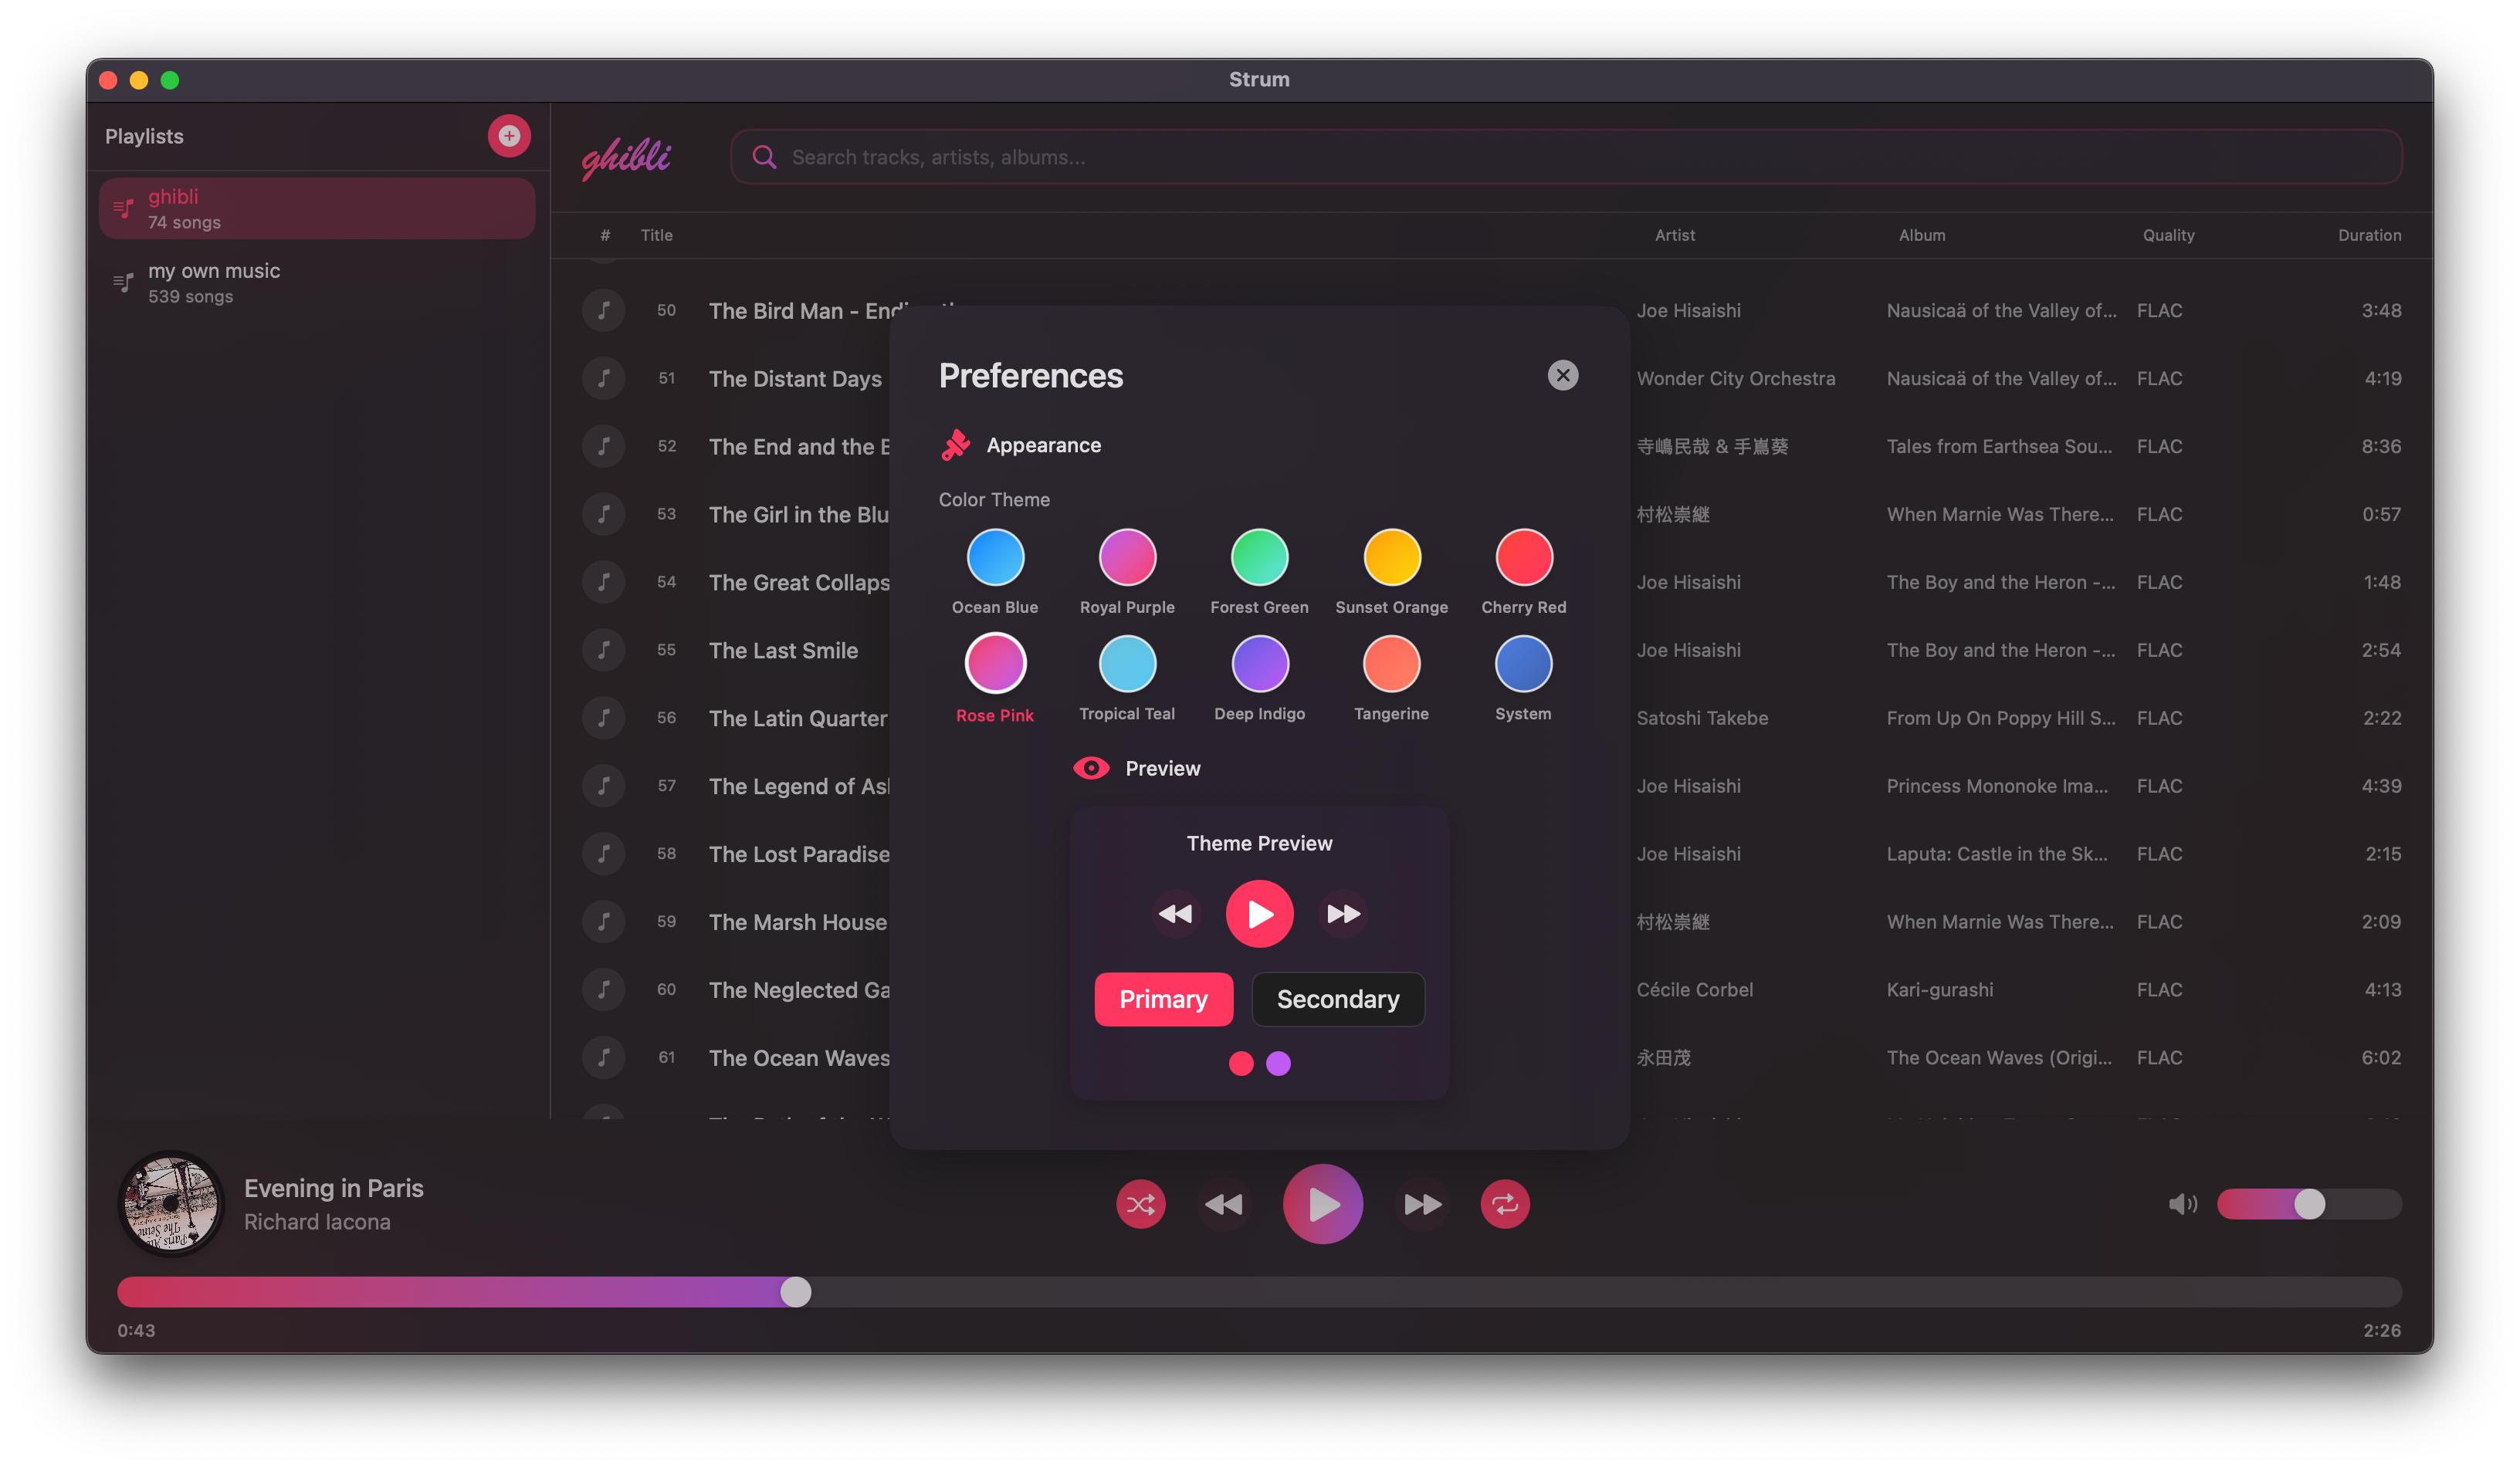Viewport: 2520px width, 1468px height.
Task: Click note icon for The Distant Days
Action: [604, 378]
